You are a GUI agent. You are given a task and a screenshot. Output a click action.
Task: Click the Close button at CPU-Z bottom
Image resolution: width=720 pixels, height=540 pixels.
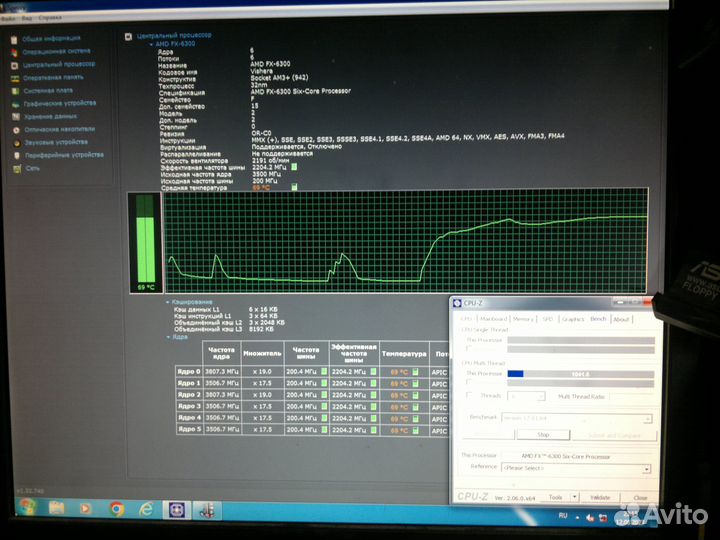coord(640,498)
